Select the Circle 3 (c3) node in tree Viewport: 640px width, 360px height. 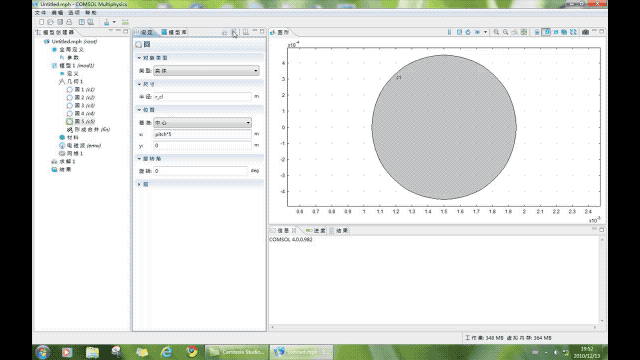tap(81, 105)
